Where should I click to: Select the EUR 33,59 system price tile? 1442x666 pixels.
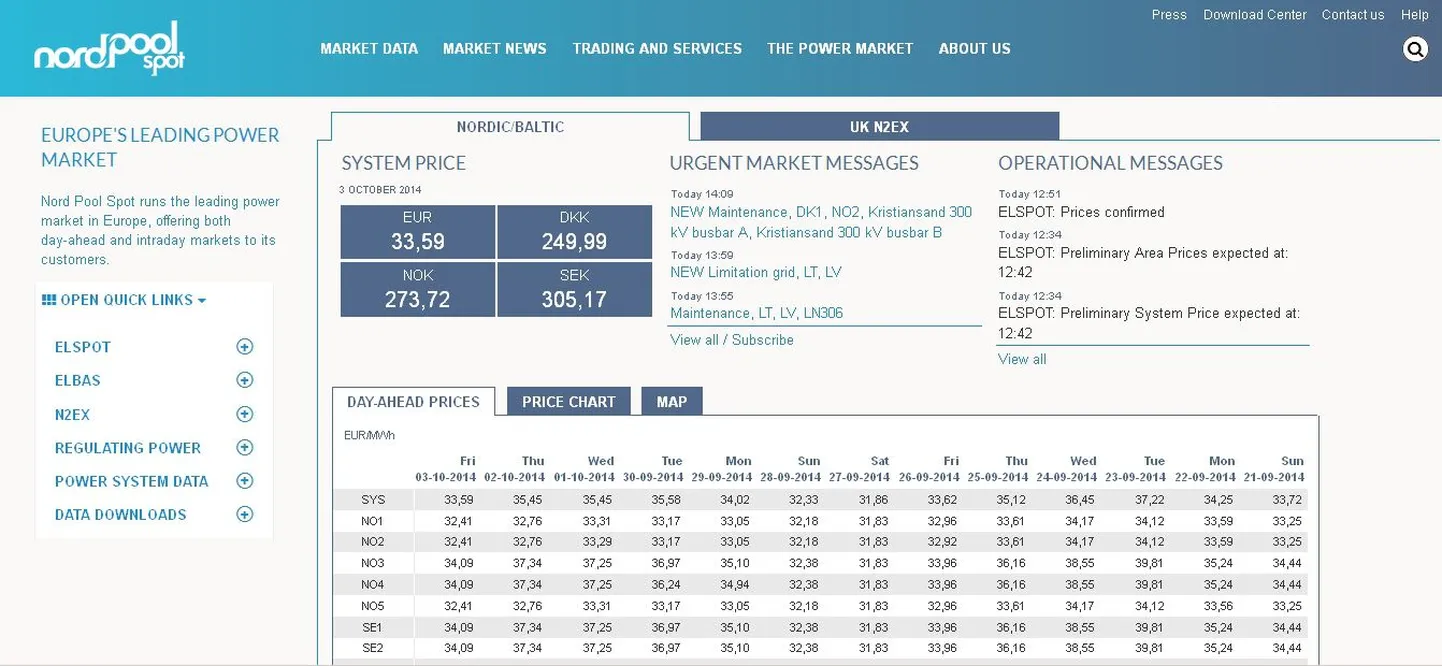click(418, 231)
